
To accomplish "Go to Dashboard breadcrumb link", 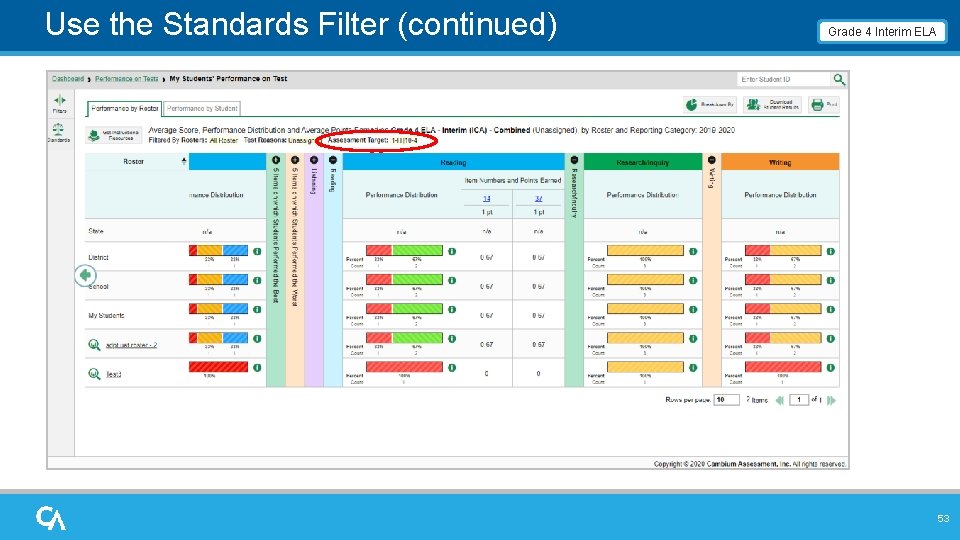I will point(68,78).
